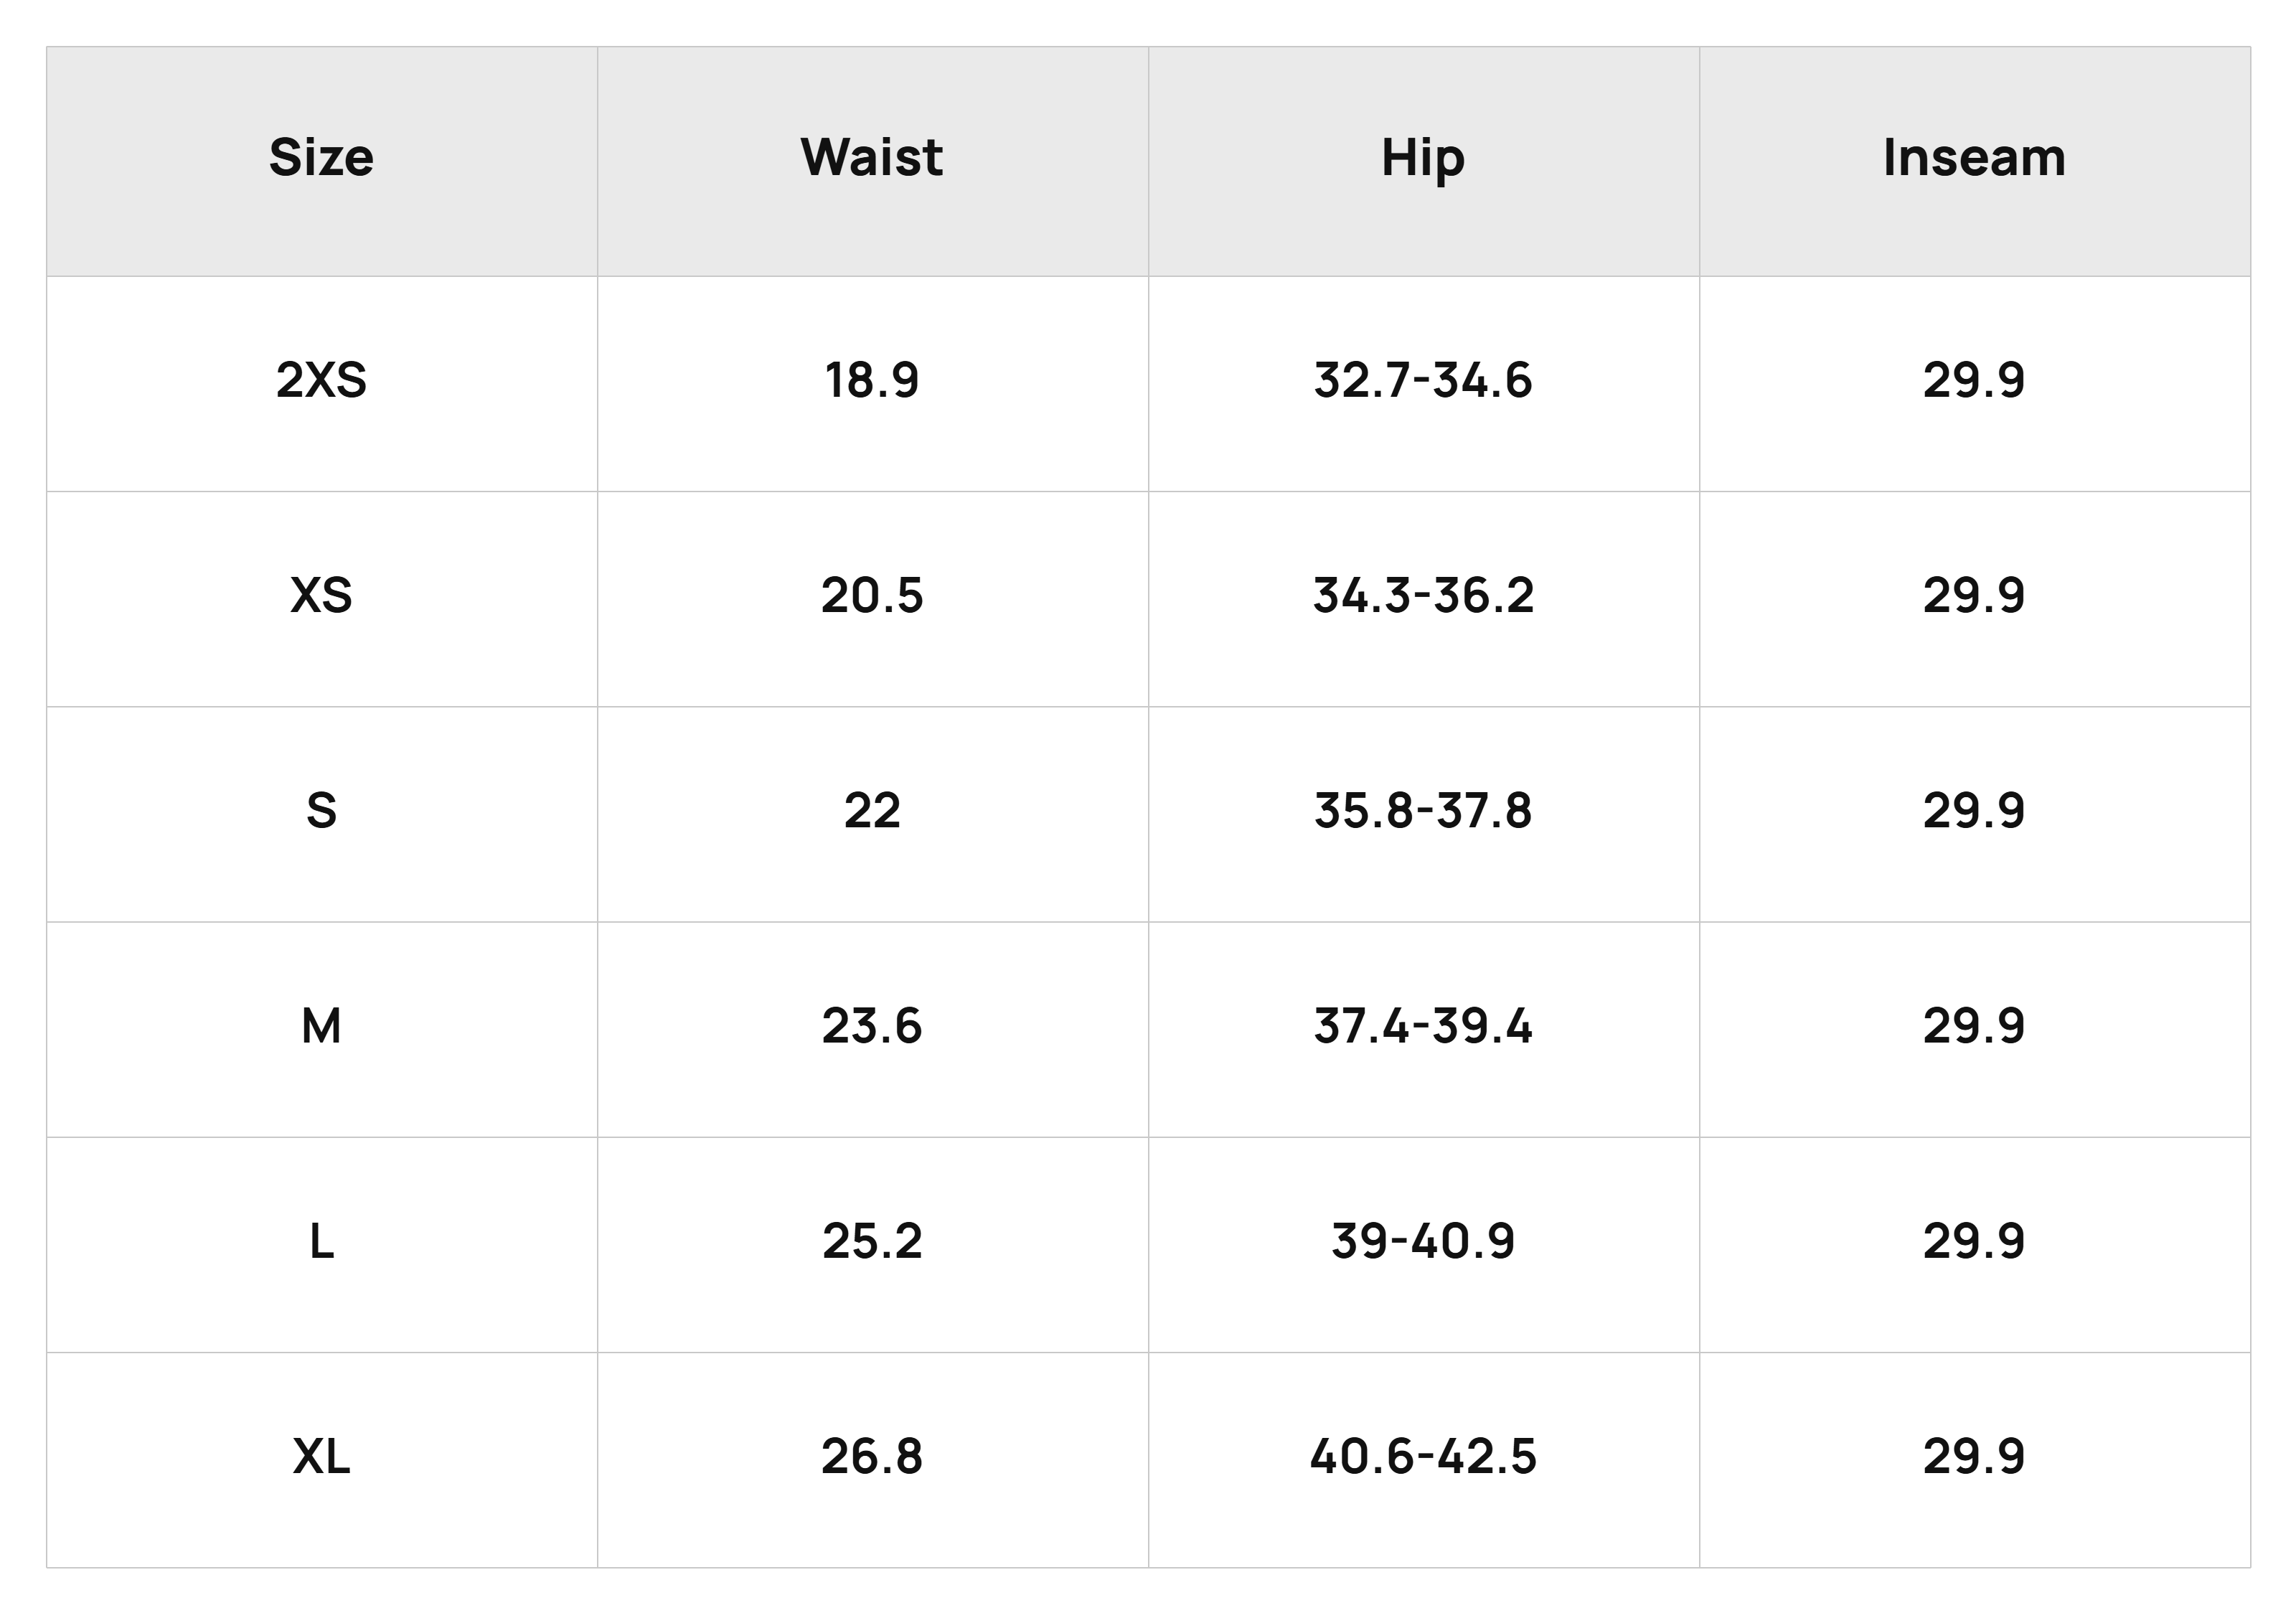Click hip range 32.7-34.6
This screenshot has width=2296, height=1613.
coord(1423,380)
